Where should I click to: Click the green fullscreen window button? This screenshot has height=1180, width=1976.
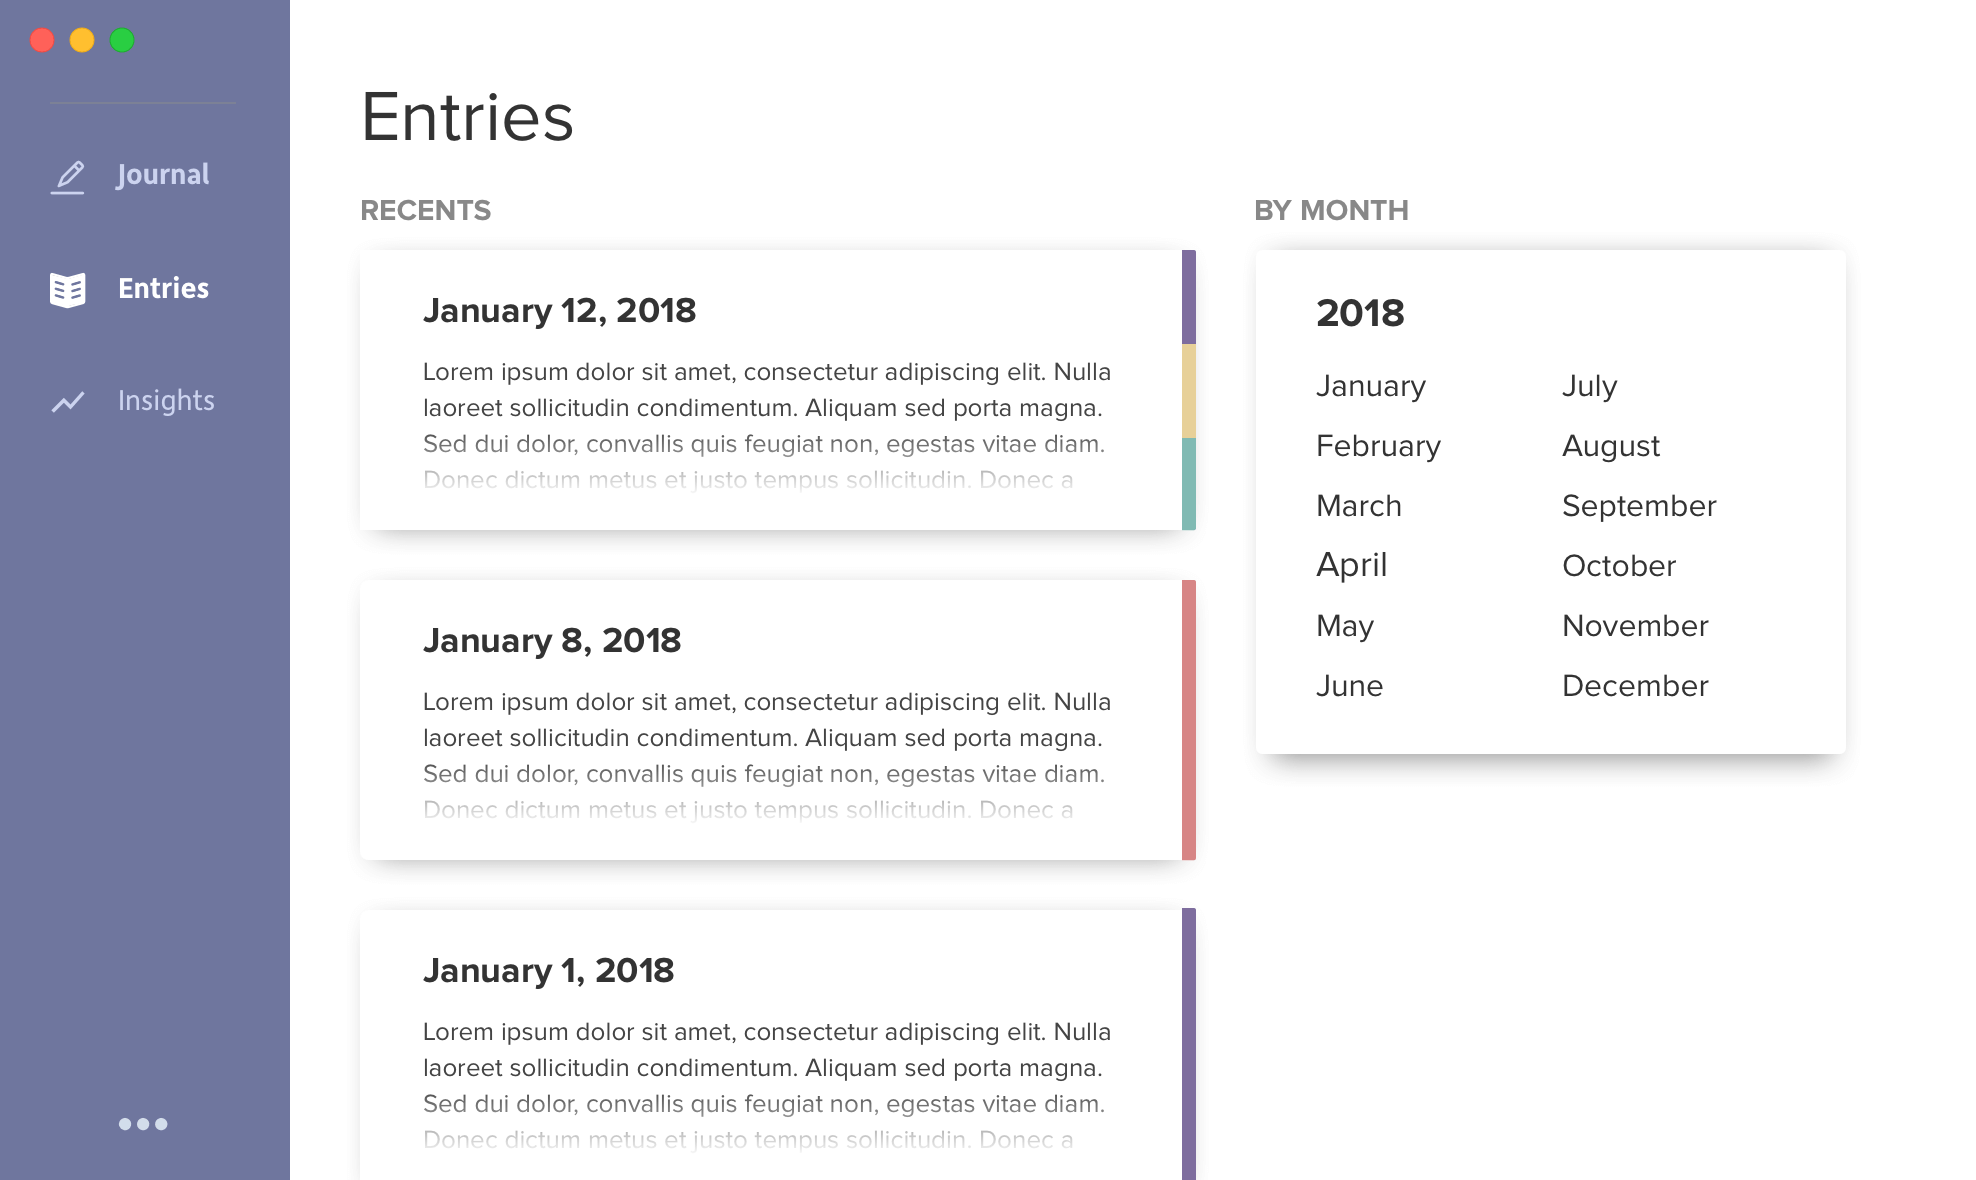[x=122, y=40]
